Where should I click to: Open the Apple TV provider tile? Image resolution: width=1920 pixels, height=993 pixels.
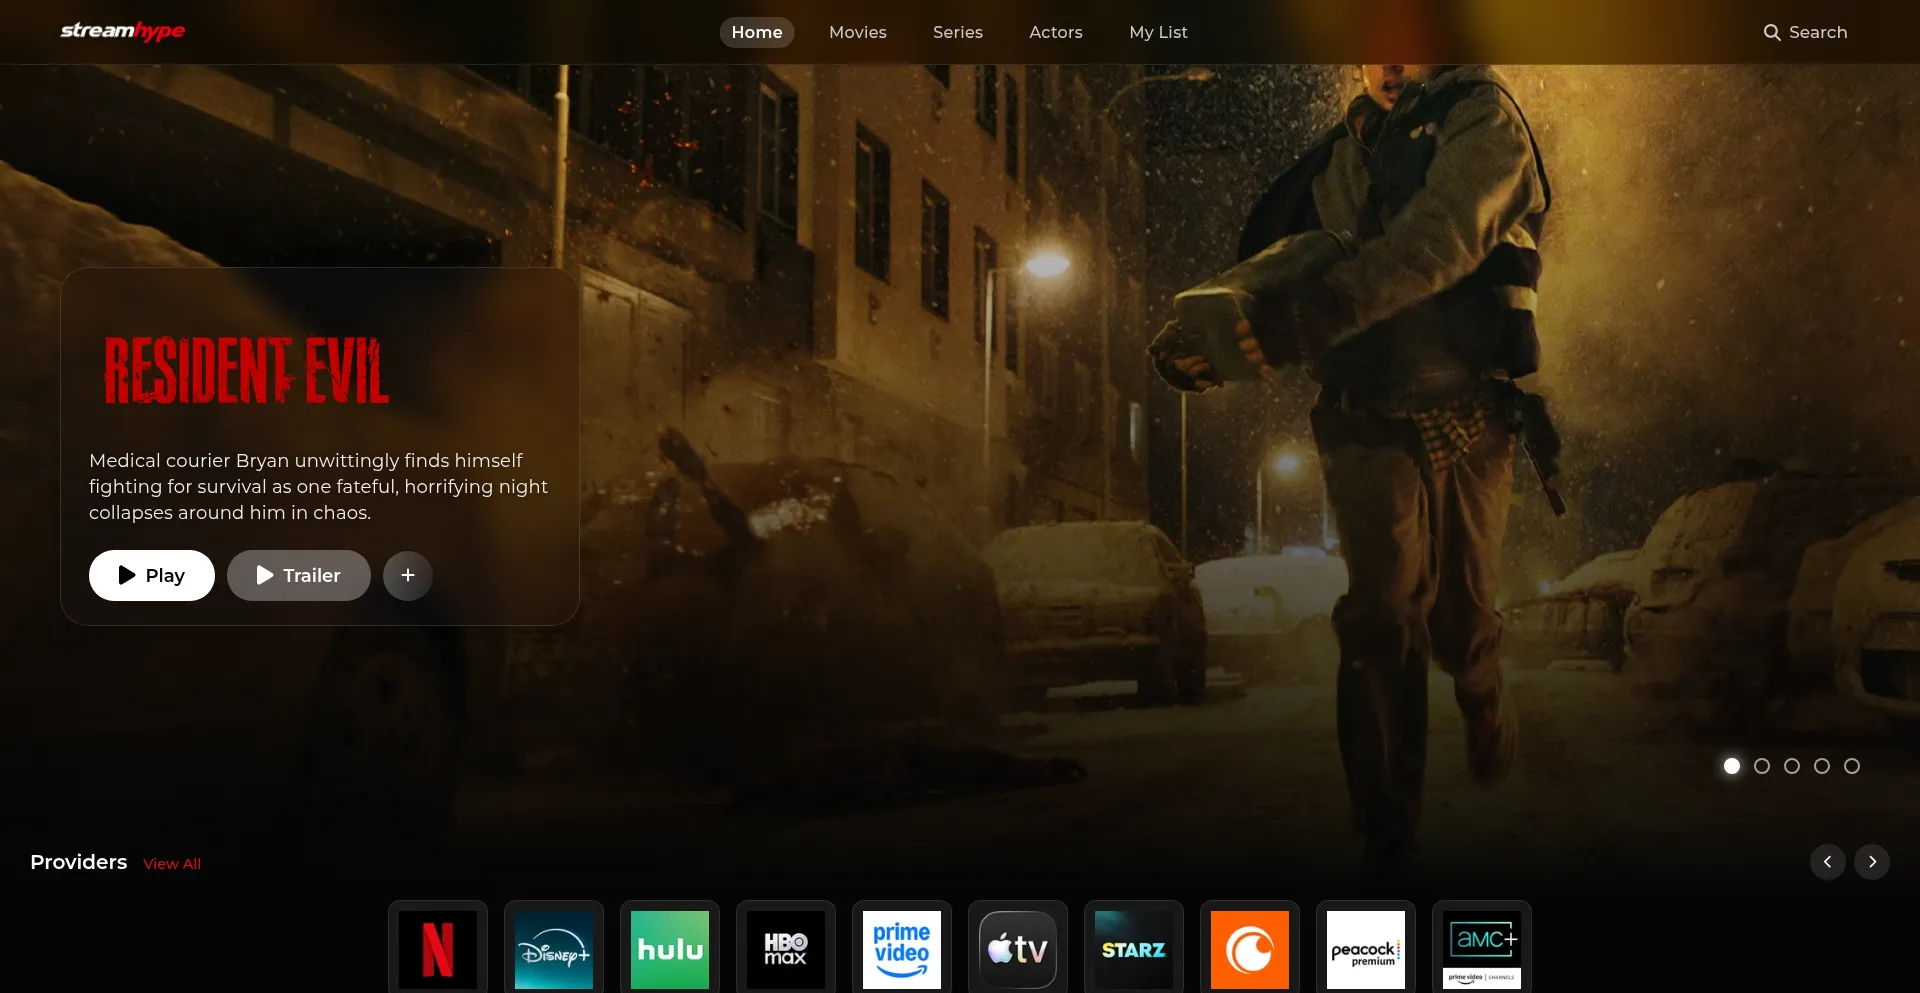click(x=1018, y=948)
